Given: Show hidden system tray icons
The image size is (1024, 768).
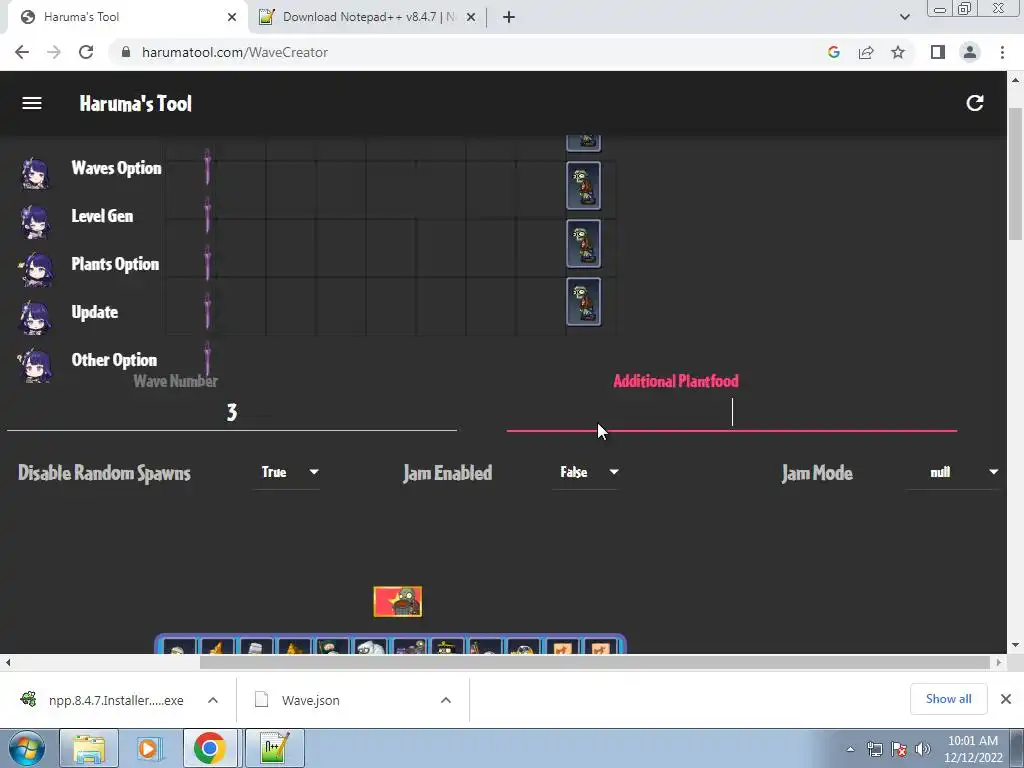Looking at the screenshot, I should pos(850,749).
